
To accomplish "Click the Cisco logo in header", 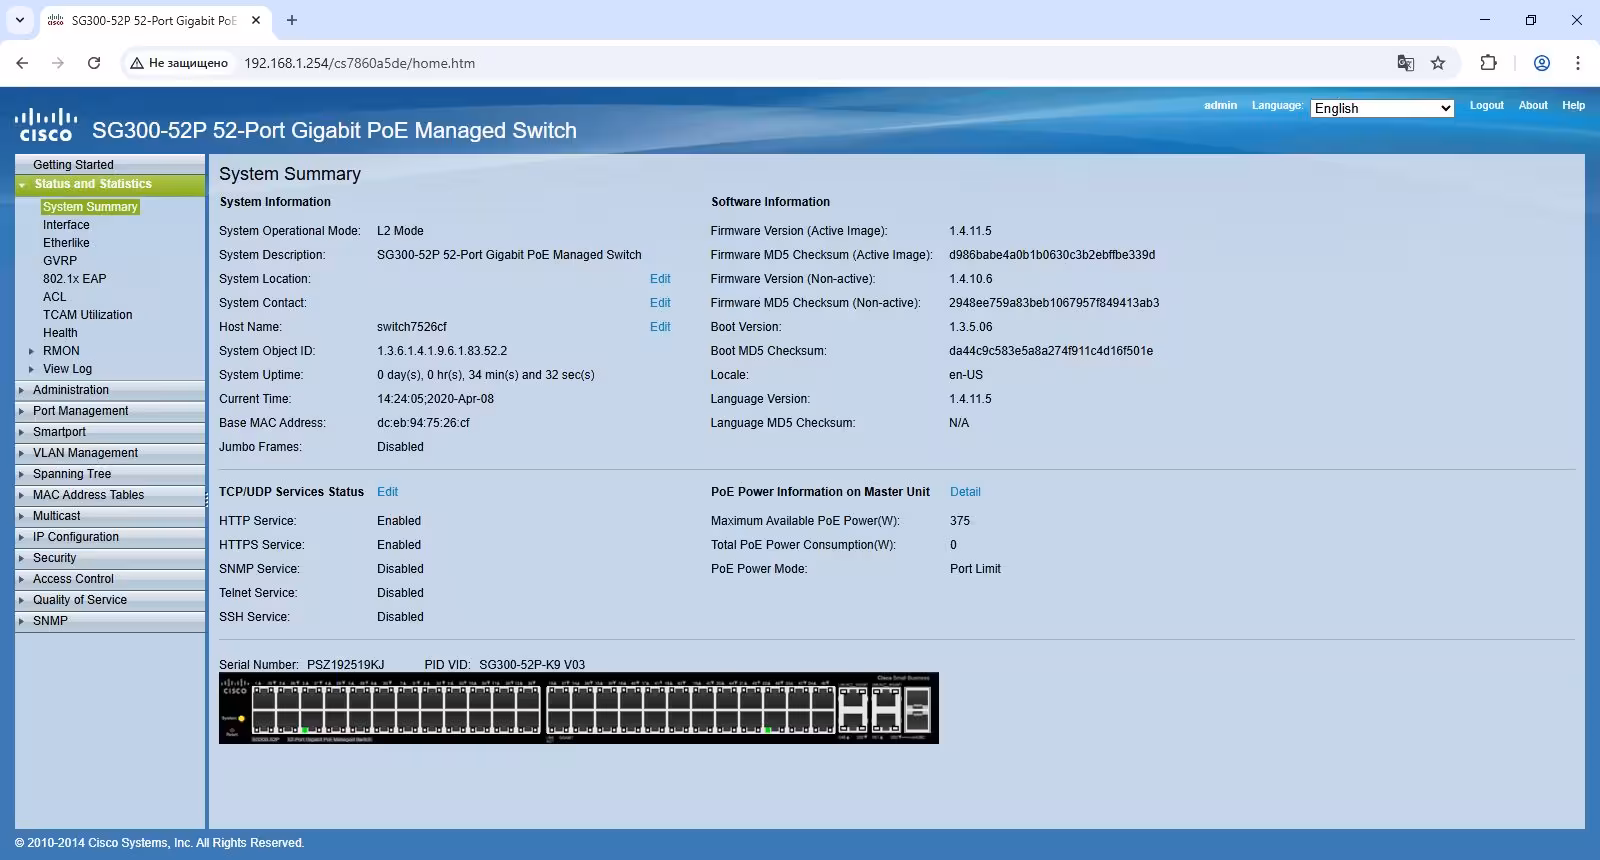I will tap(46, 125).
